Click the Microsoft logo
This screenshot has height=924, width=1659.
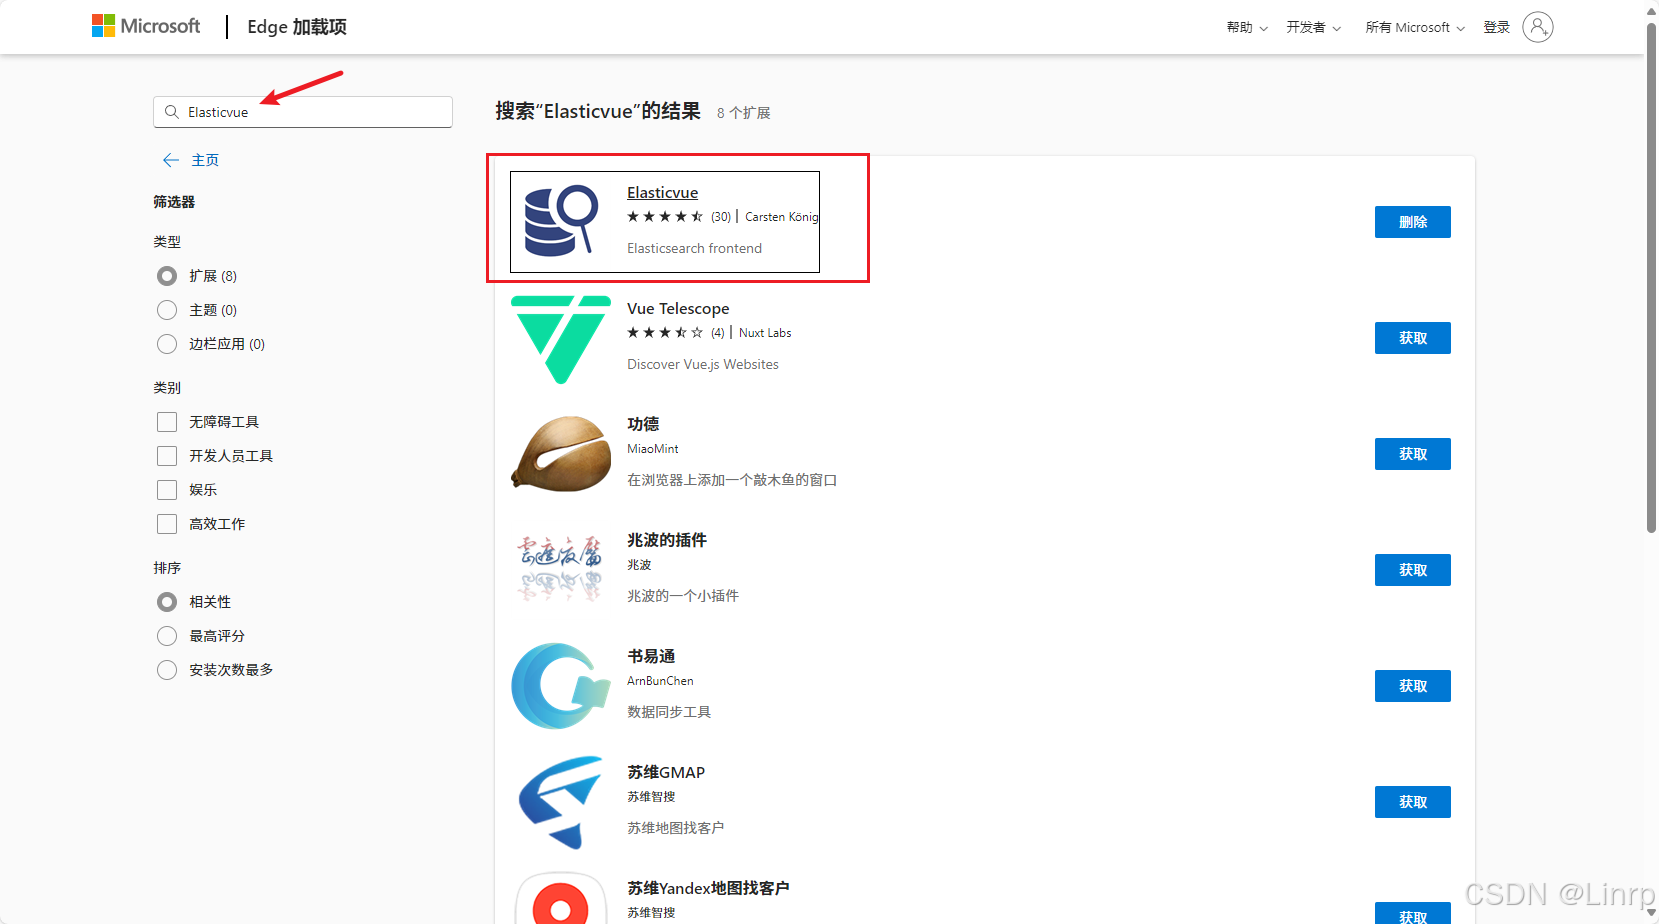pyautogui.click(x=146, y=26)
